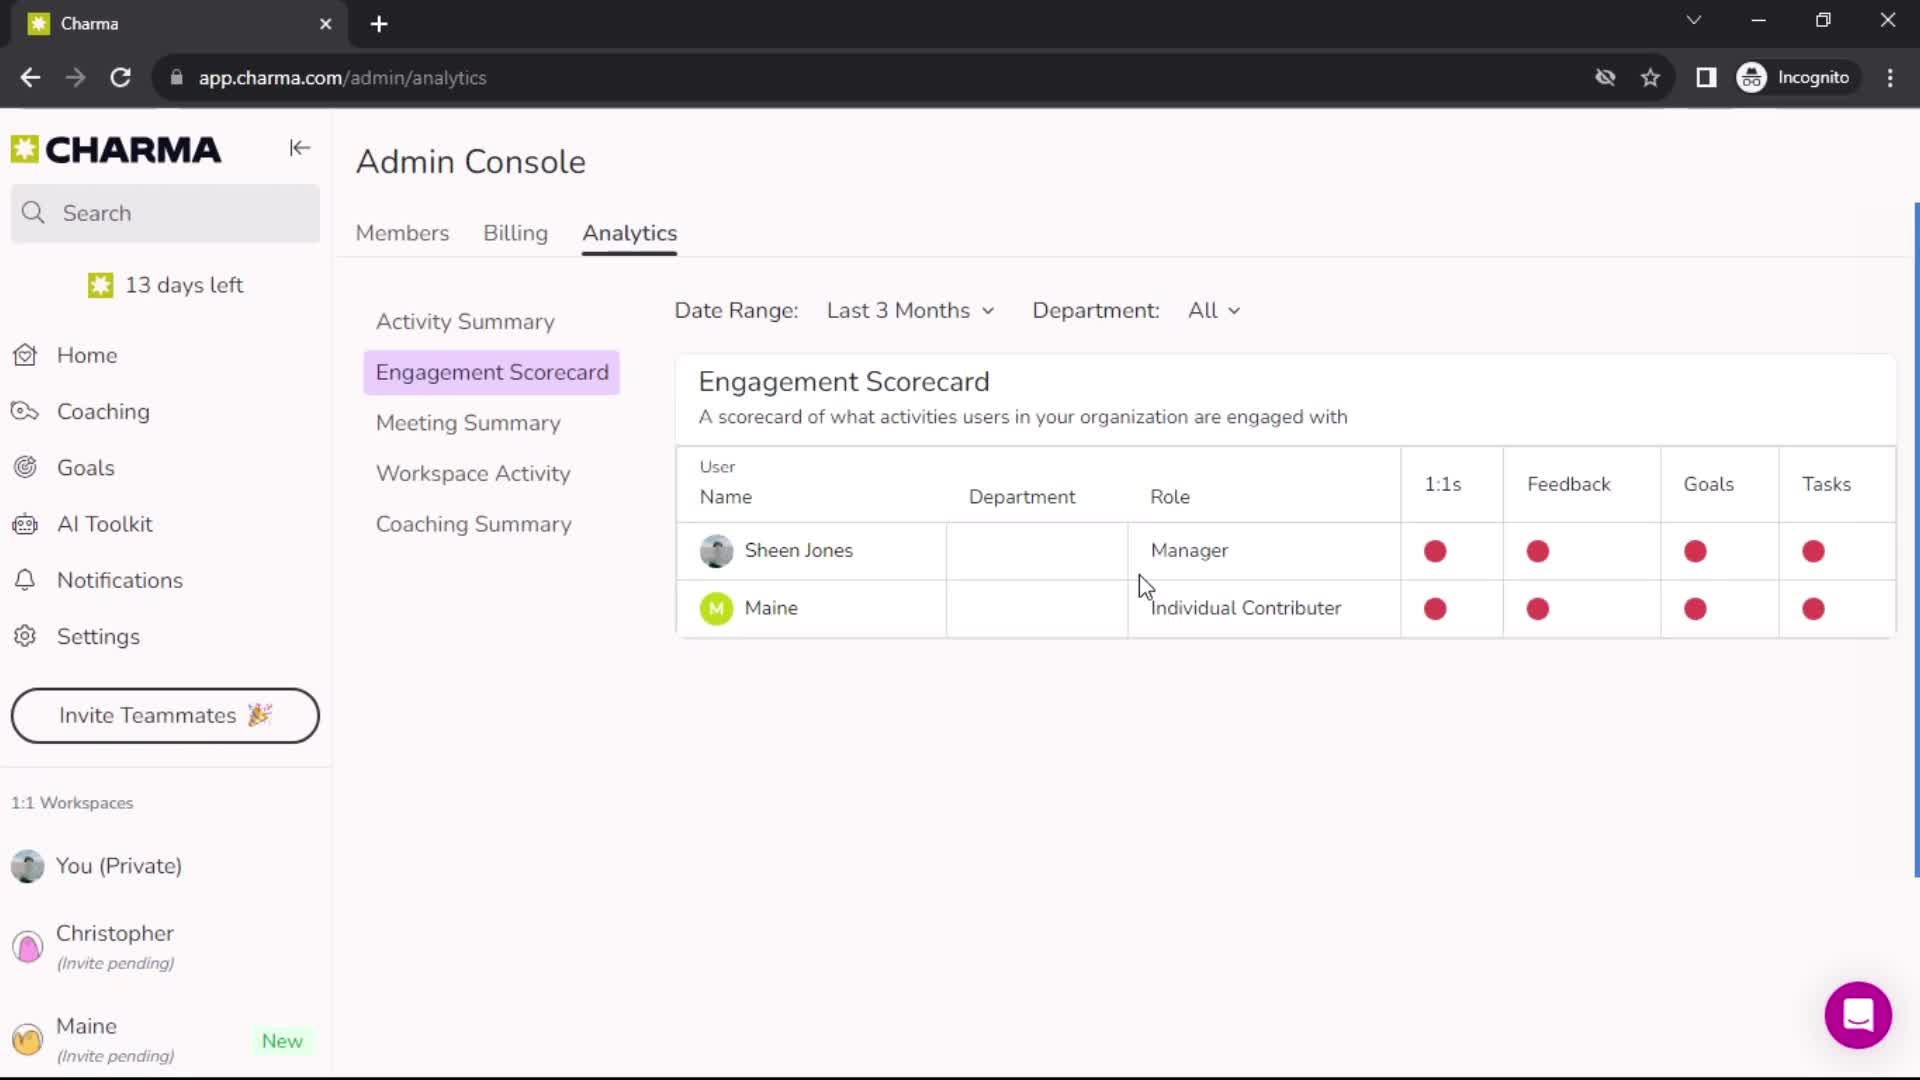Switch to the Activity Summary section
This screenshot has width=1920, height=1080.
tap(464, 320)
